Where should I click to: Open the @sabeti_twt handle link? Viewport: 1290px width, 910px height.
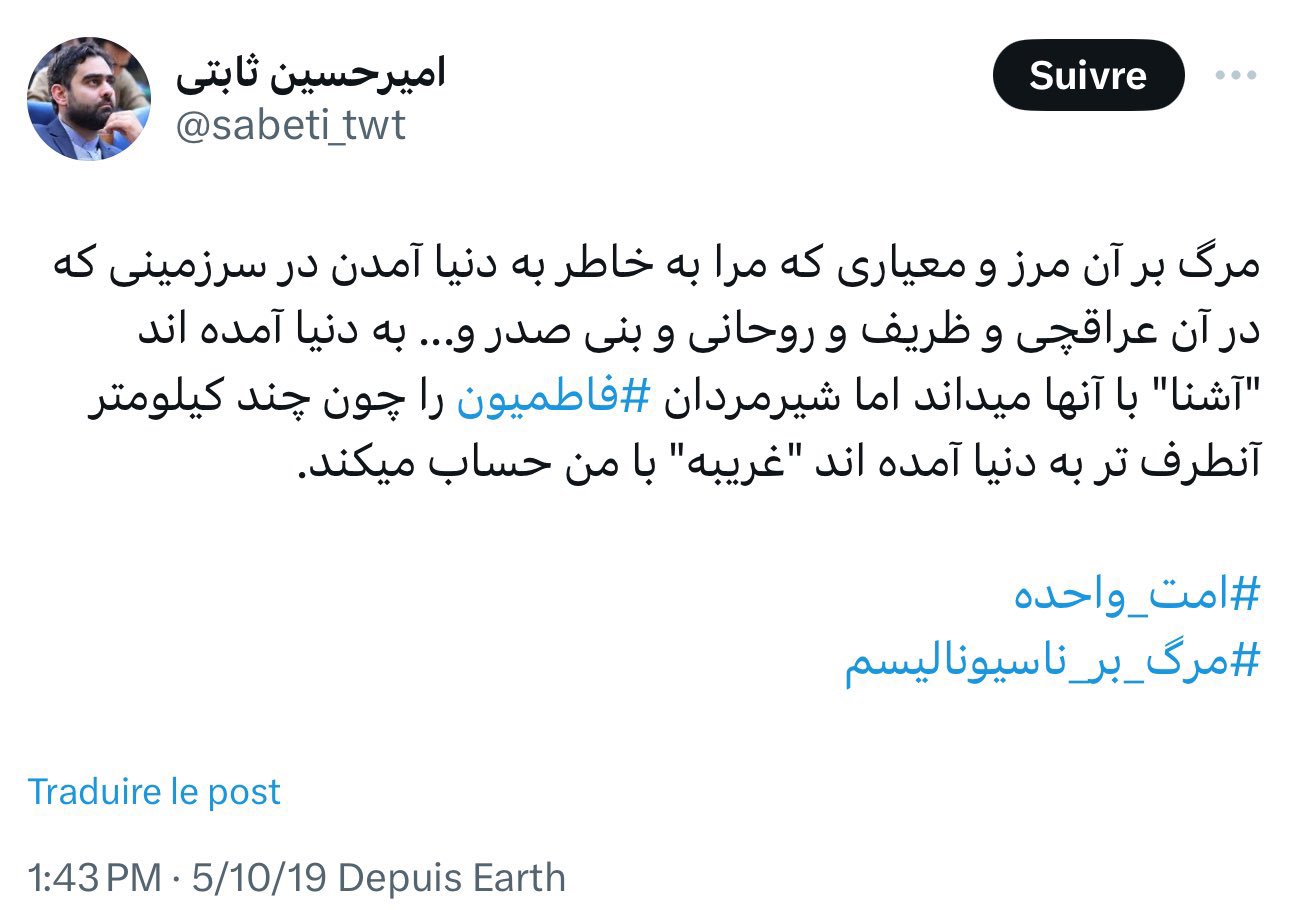tap(291, 127)
